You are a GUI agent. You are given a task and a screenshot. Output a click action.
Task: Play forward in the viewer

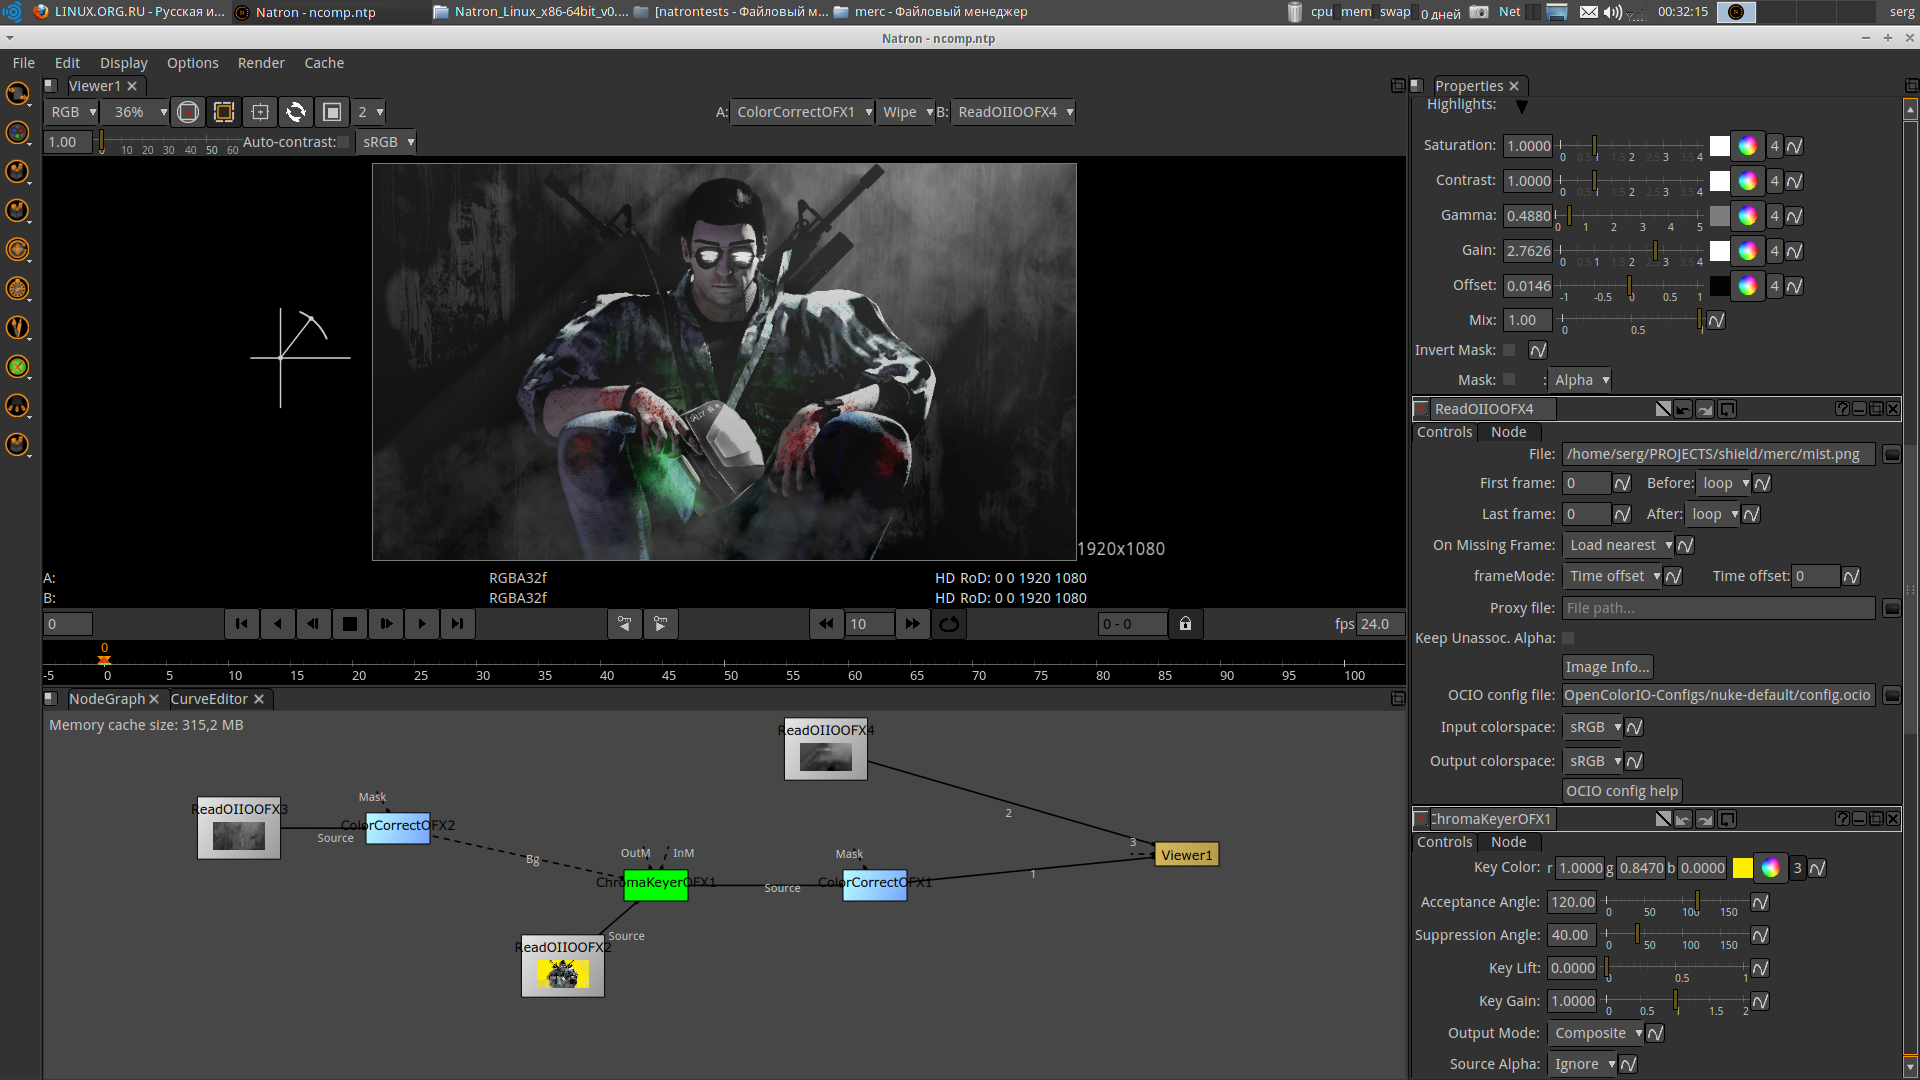tap(421, 624)
